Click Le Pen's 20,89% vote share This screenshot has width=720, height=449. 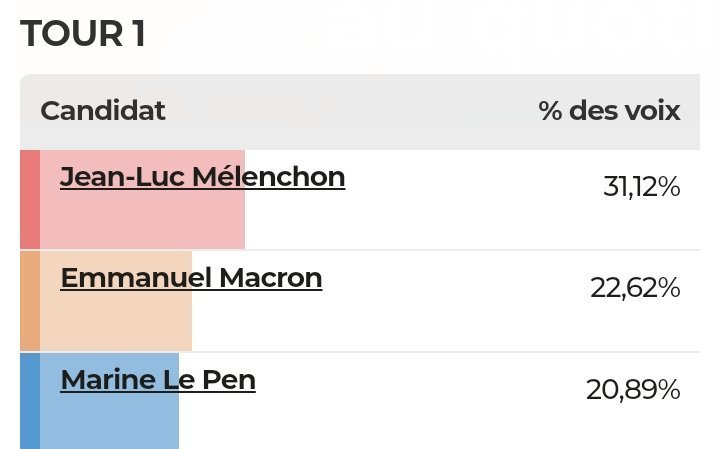click(633, 390)
